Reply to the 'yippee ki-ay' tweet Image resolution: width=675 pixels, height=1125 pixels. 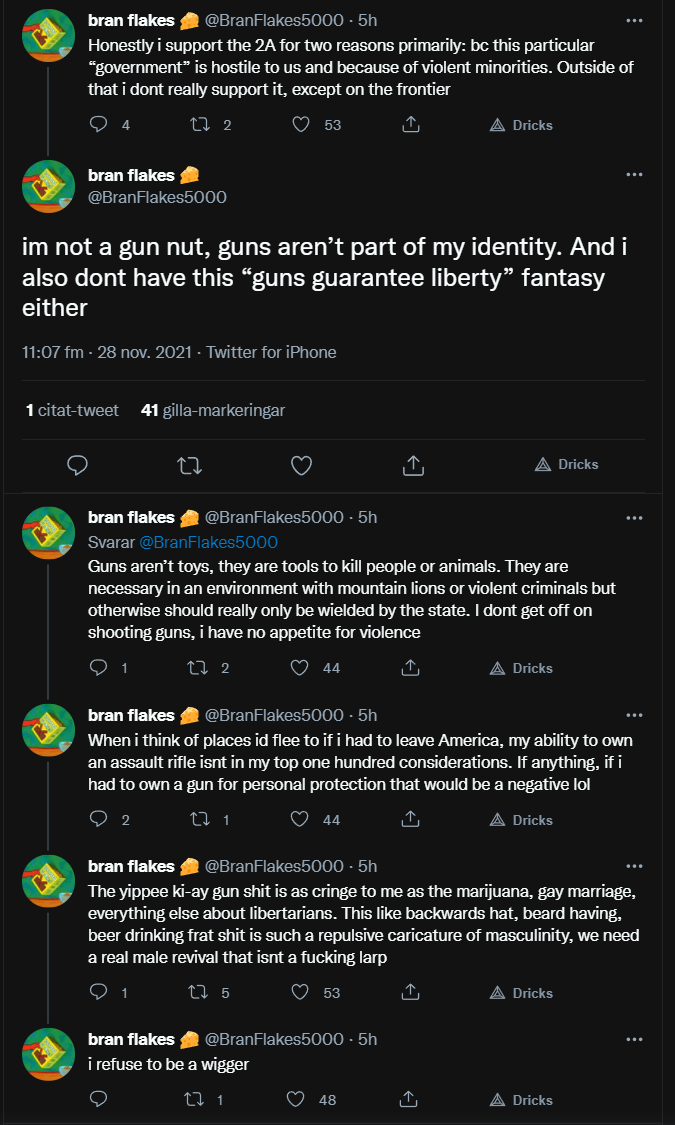click(98, 993)
